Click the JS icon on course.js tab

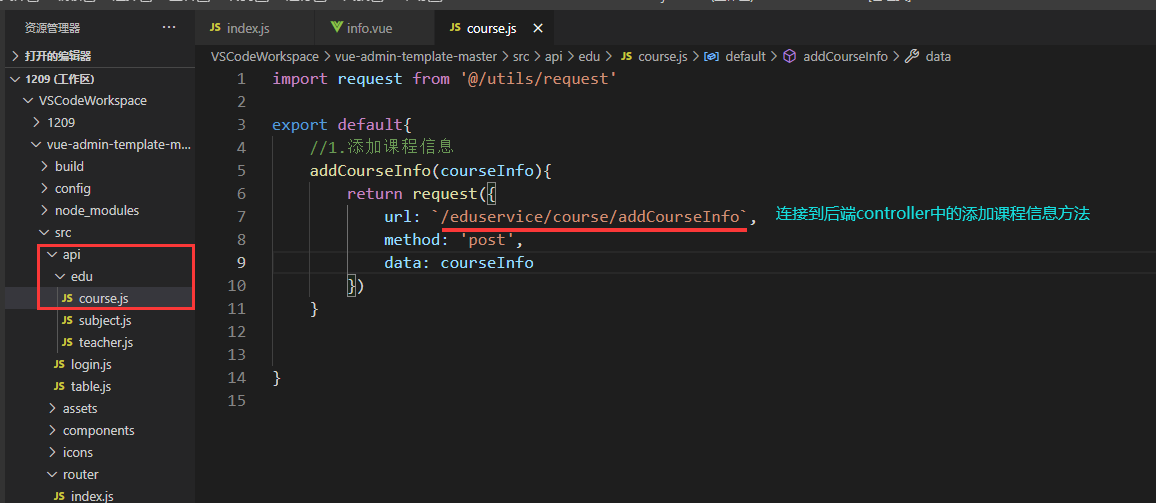click(454, 27)
